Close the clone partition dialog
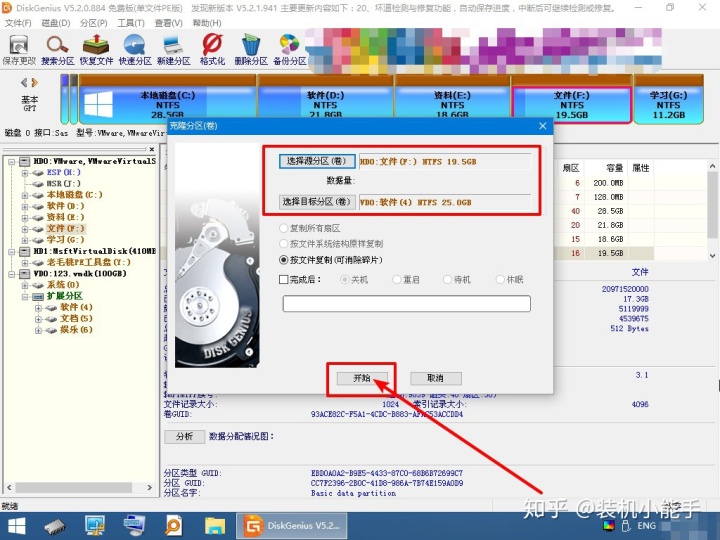720x540 pixels. 542,126
